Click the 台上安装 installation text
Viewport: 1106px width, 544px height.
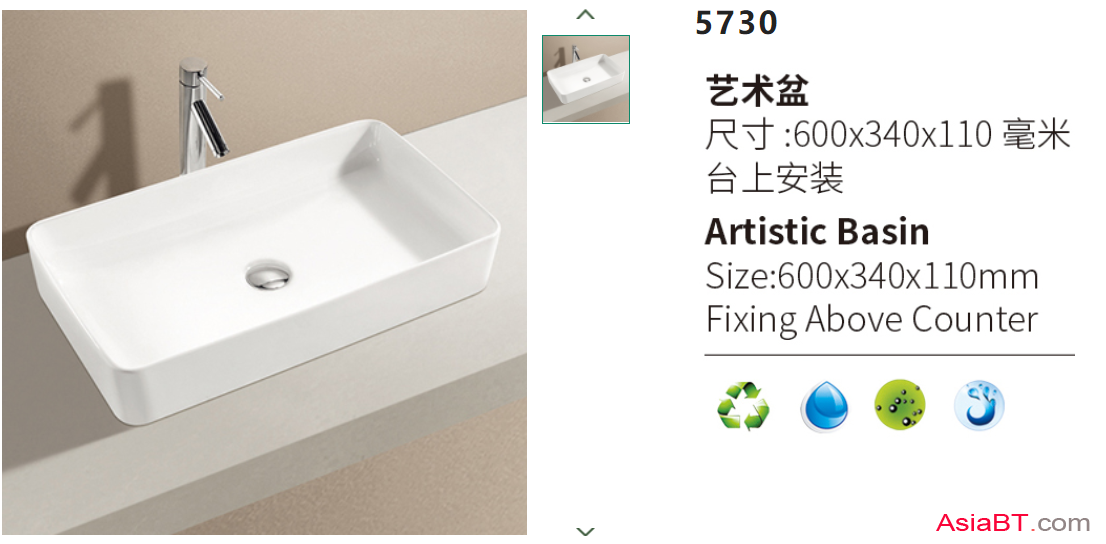coord(774,179)
